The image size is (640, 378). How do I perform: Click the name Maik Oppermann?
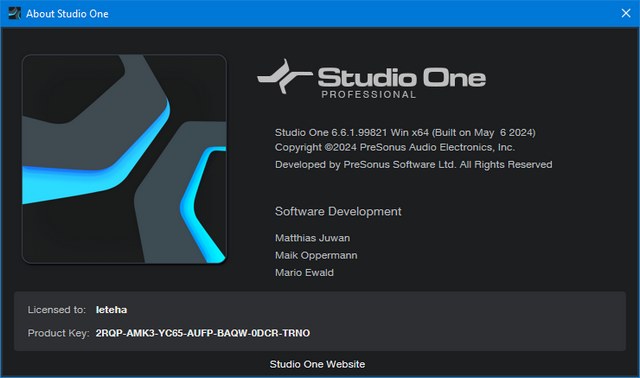[316, 256]
